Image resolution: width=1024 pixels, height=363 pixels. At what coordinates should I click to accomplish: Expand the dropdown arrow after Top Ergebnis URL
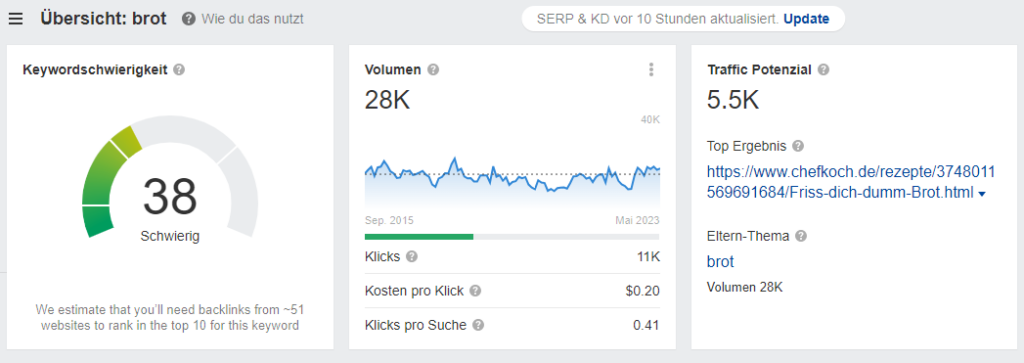pos(982,194)
